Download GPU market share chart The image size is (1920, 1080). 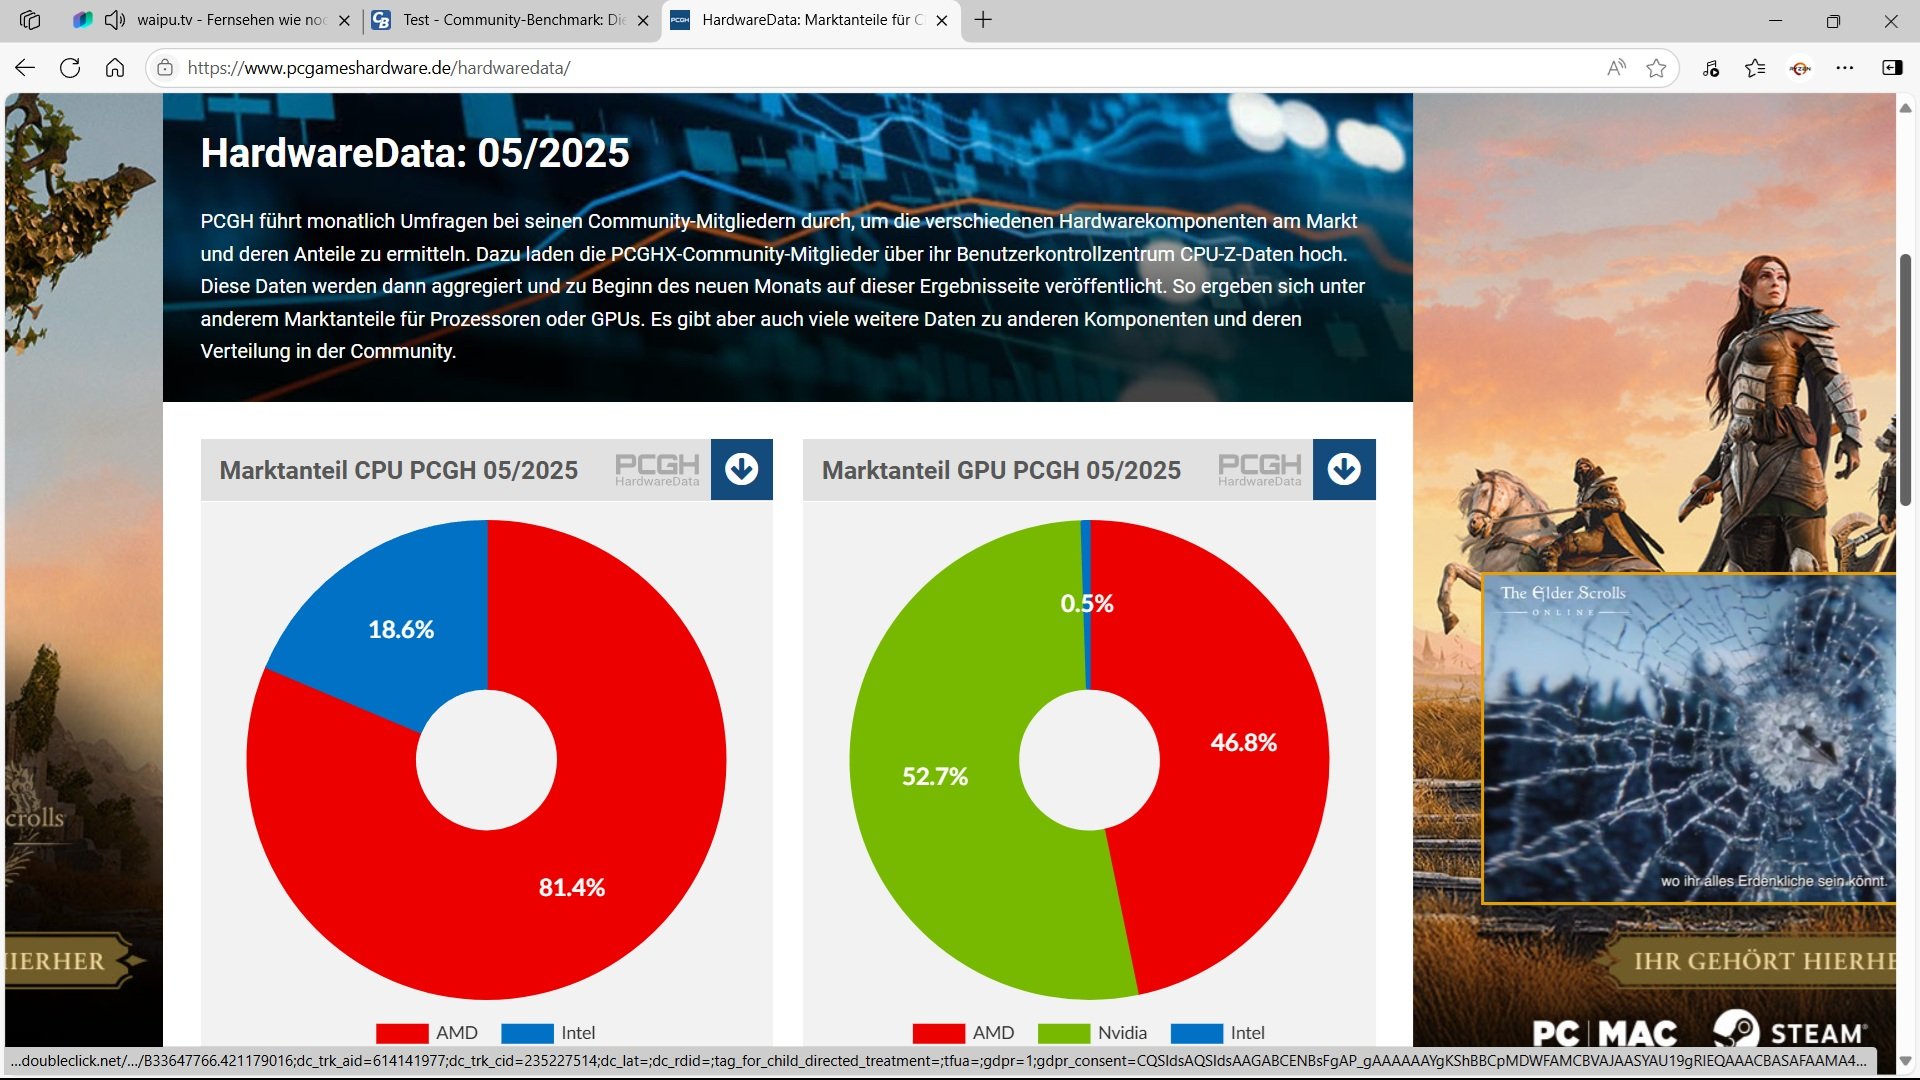(x=1344, y=469)
